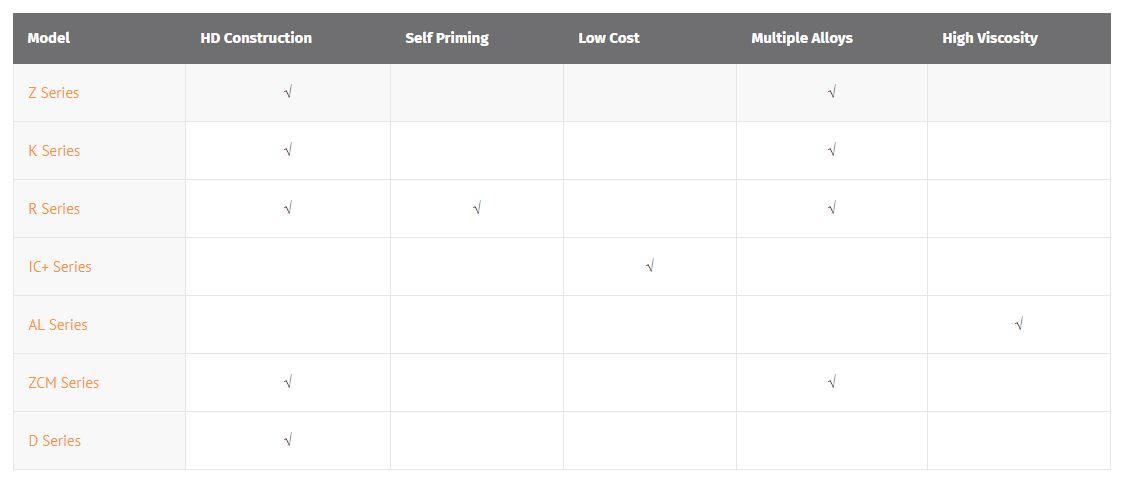Image resolution: width=1122 pixels, height=482 pixels.
Task: Open the IC+ Series link
Action: click(x=60, y=267)
